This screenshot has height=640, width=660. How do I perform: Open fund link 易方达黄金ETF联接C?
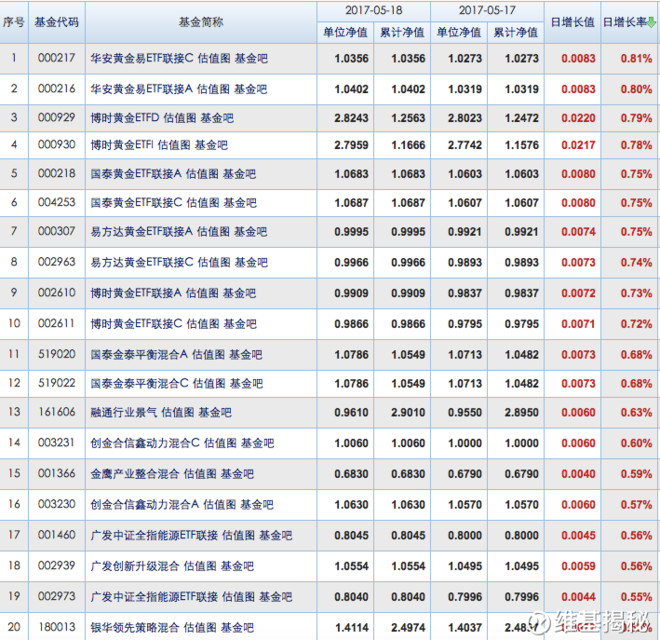pyautogui.click(x=142, y=262)
